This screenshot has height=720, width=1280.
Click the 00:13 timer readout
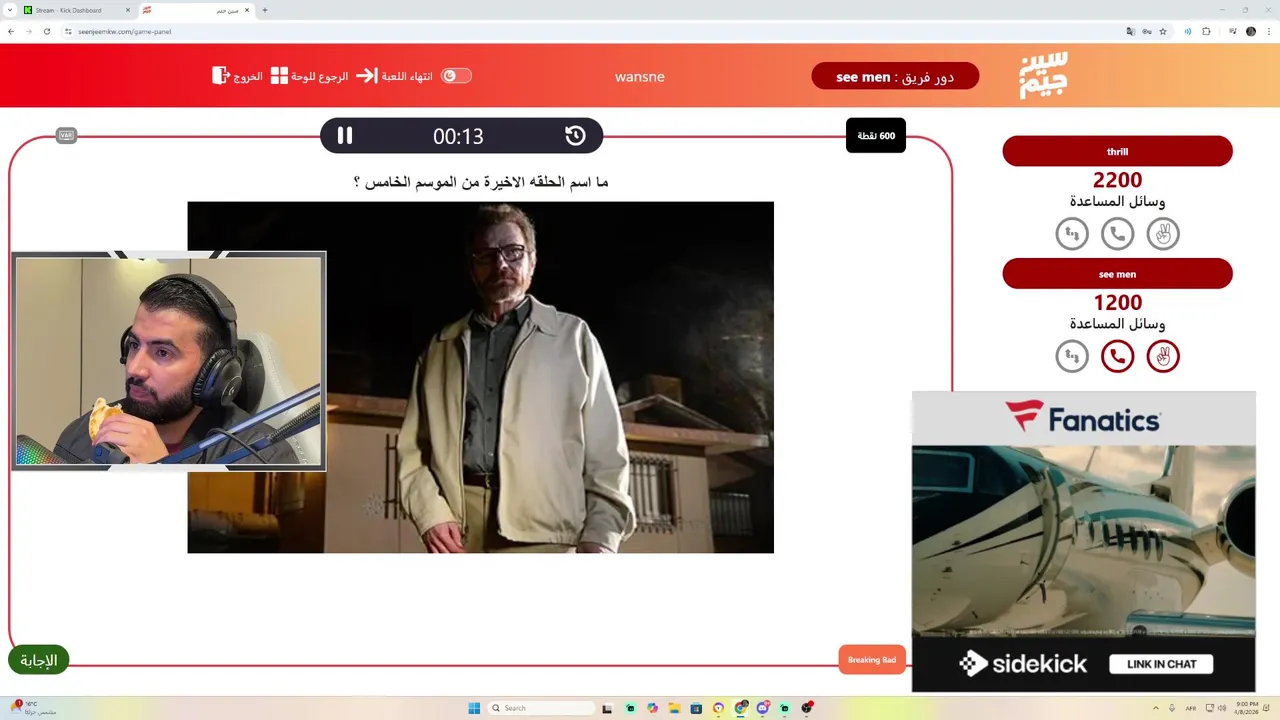point(458,137)
